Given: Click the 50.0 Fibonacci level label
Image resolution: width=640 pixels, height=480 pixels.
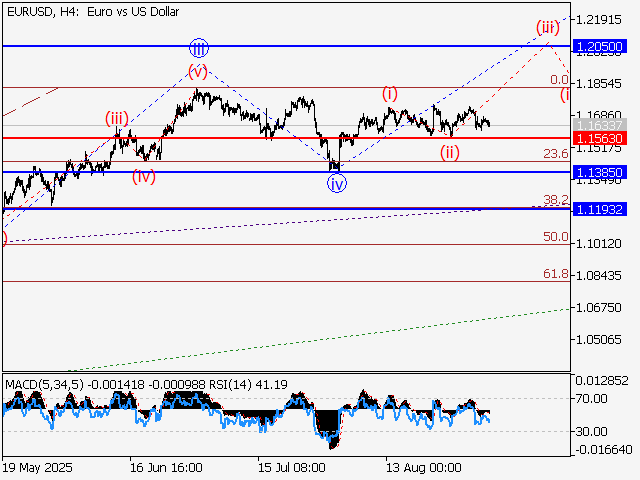Looking at the screenshot, I should click(555, 237).
